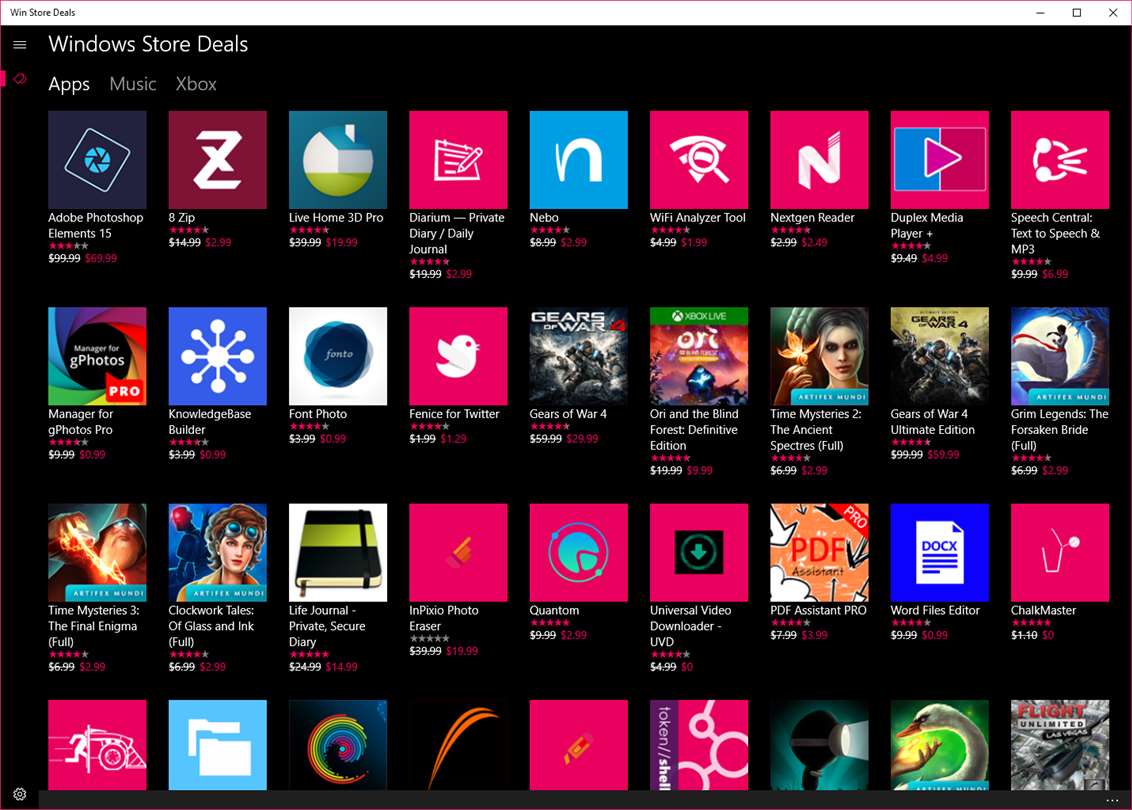Viewport: 1132px width, 810px height.
Task: Switch to the Apps tab
Action: click(x=69, y=84)
